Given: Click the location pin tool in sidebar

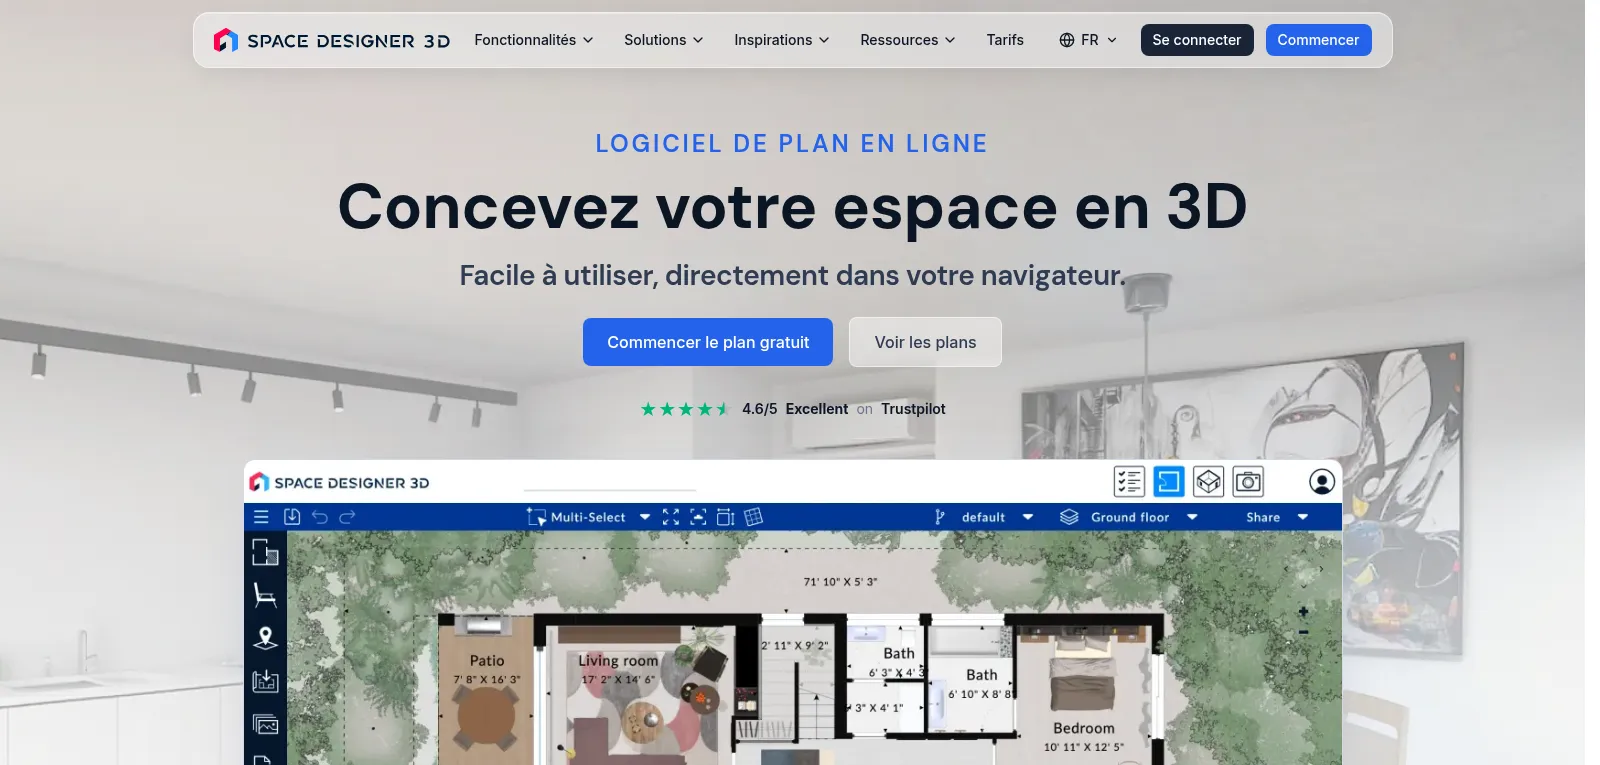Looking at the screenshot, I should click(x=265, y=638).
